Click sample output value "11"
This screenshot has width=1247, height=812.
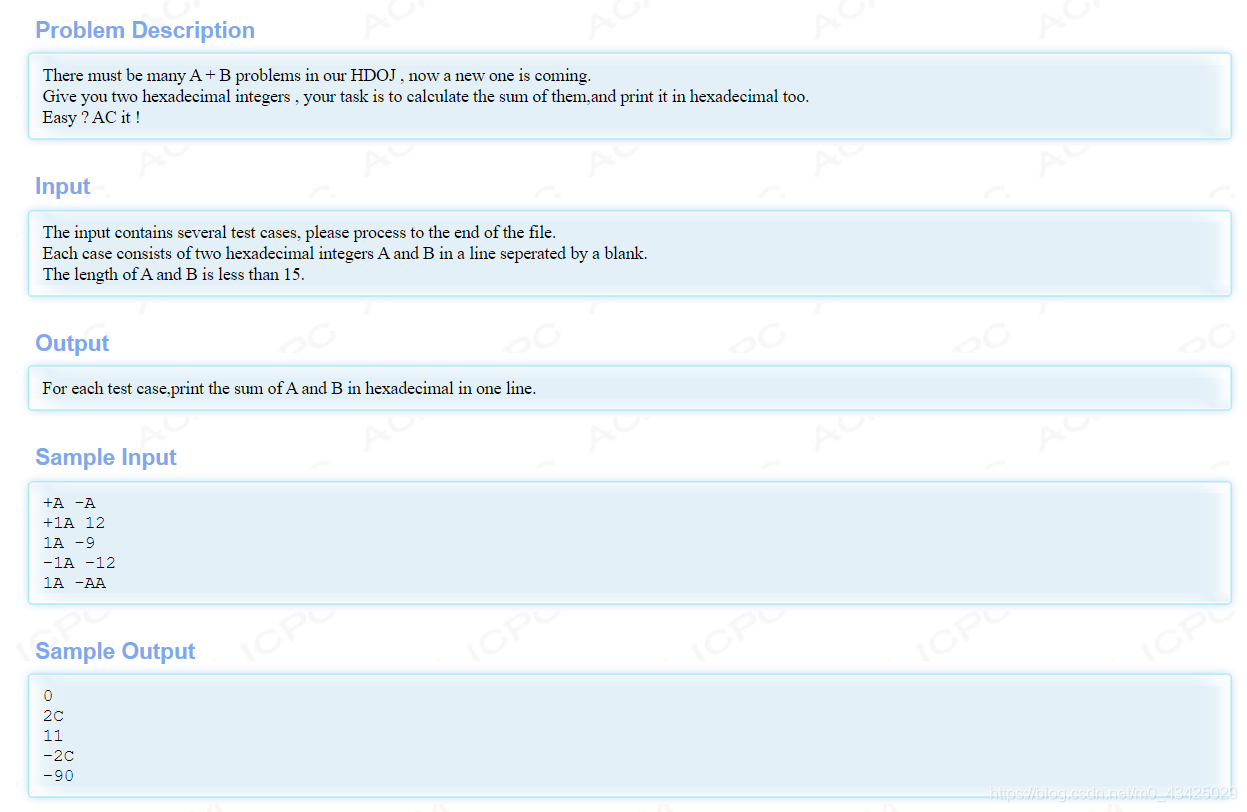[x=53, y=736]
